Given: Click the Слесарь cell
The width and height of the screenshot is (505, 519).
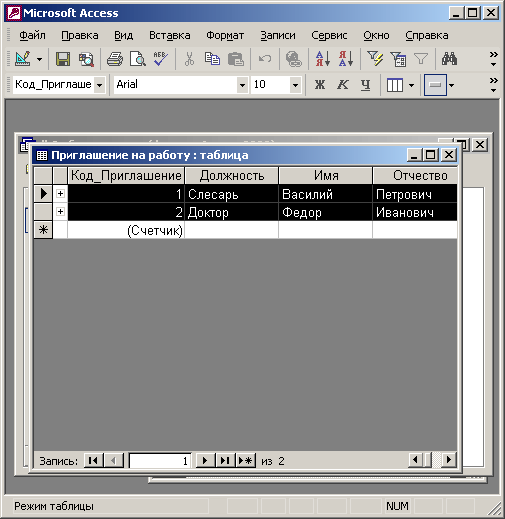Looking at the screenshot, I should tap(232, 194).
